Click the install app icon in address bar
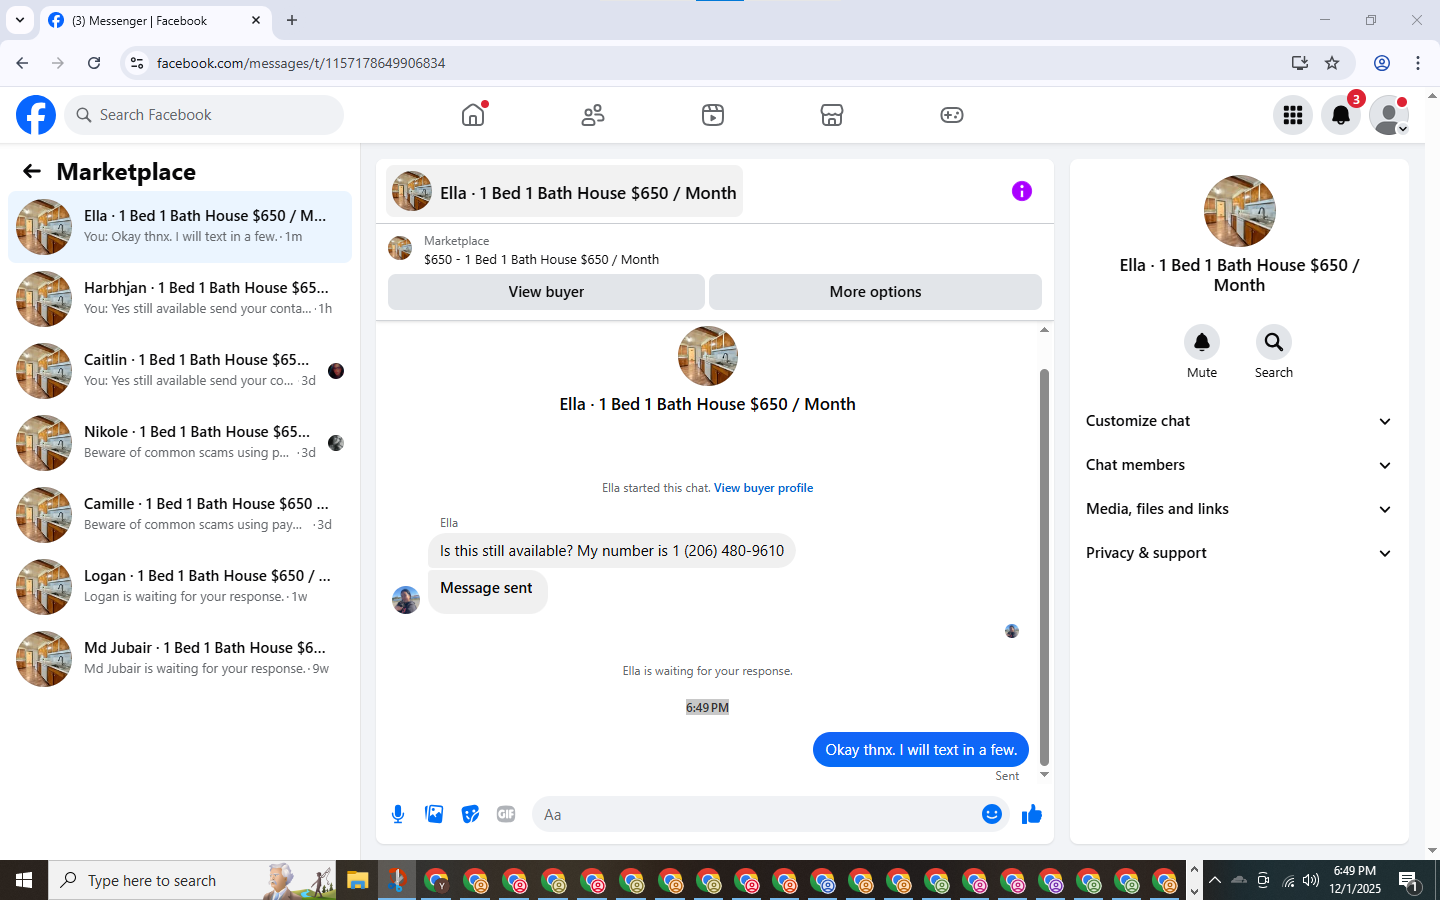 click(x=1300, y=63)
